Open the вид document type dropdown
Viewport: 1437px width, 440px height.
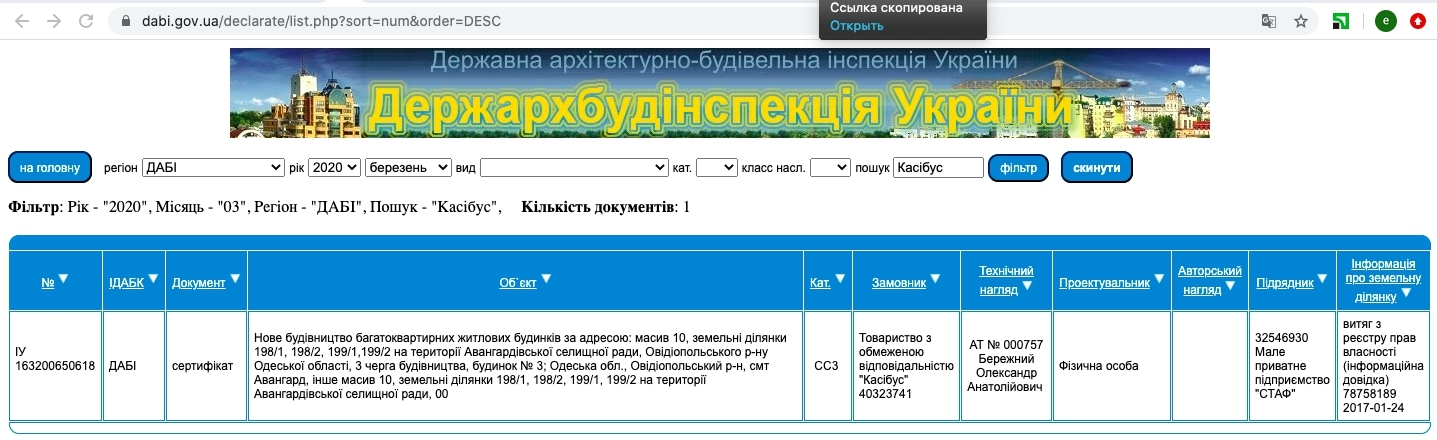pyautogui.click(x=574, y=168)
